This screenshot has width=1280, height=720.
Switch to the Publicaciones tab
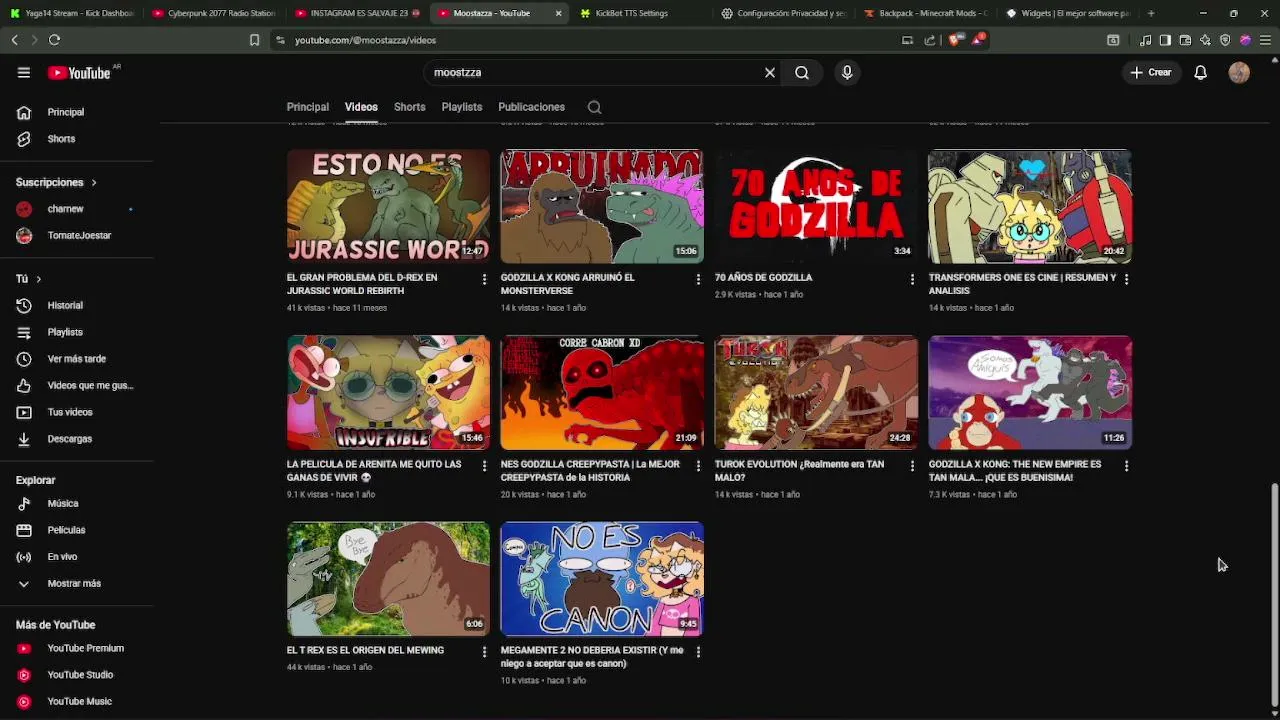tap(531, 107)
